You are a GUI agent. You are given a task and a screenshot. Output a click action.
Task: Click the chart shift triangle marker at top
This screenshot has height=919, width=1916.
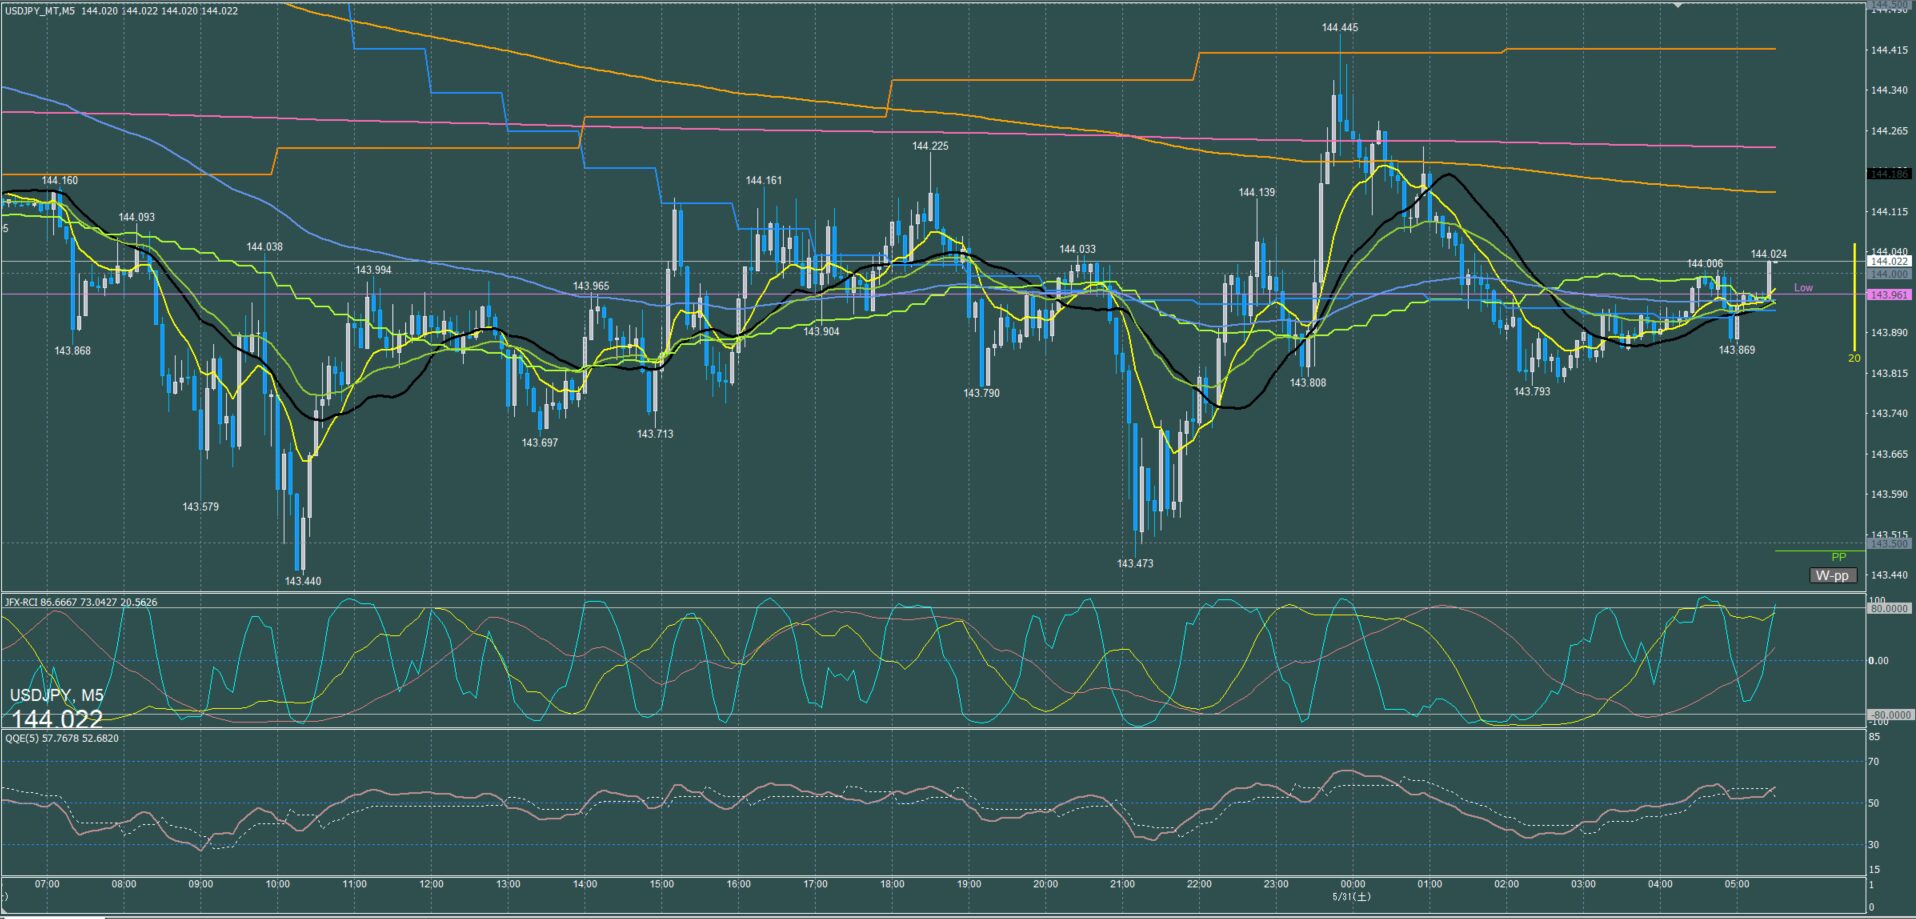point(1679,5)
